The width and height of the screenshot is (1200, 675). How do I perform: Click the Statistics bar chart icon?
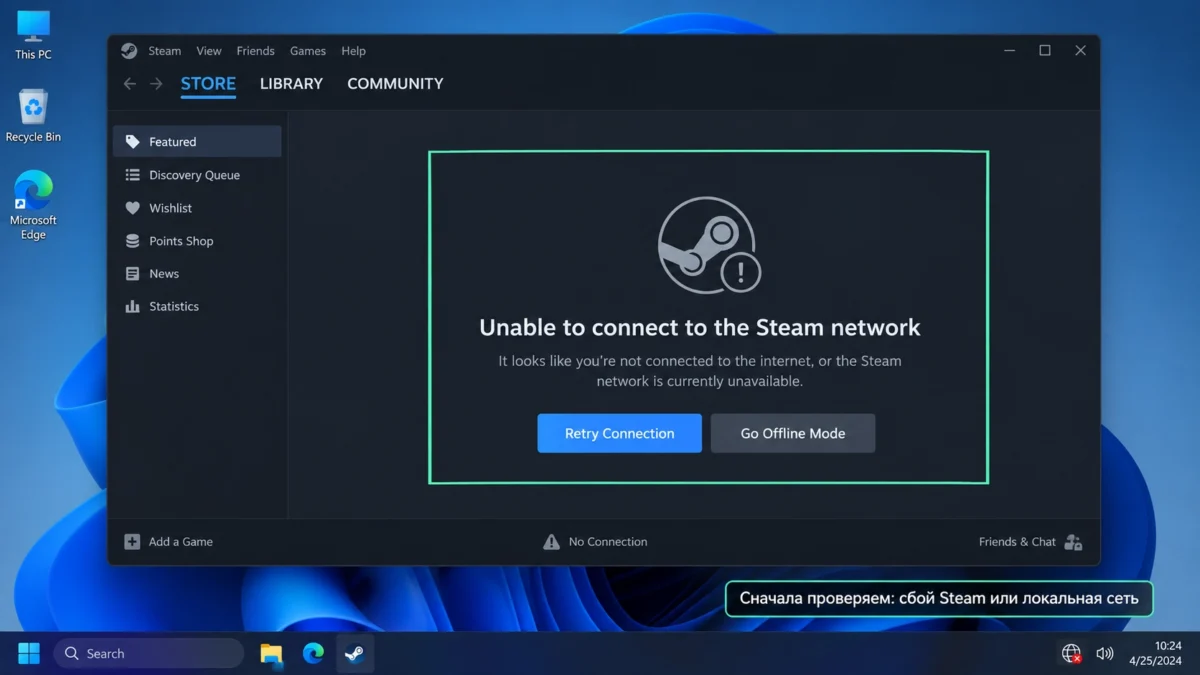132,307
